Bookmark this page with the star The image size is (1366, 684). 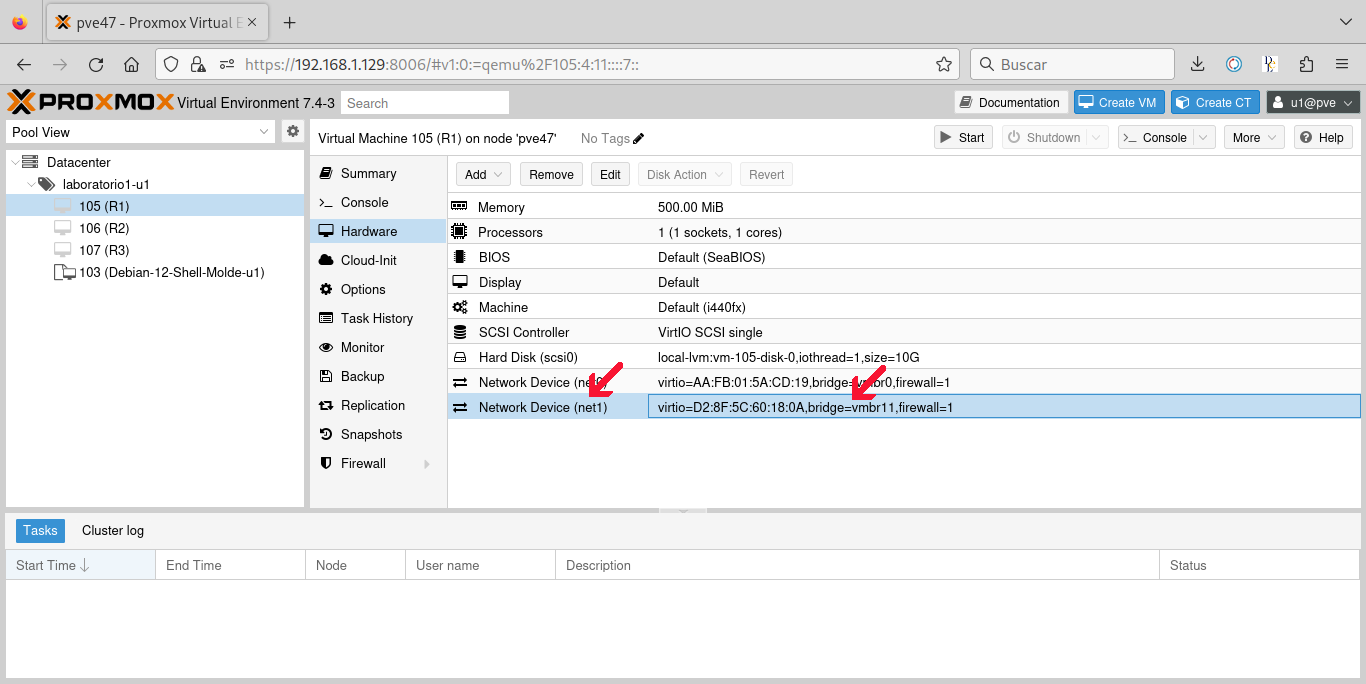(x=943, y=64)
